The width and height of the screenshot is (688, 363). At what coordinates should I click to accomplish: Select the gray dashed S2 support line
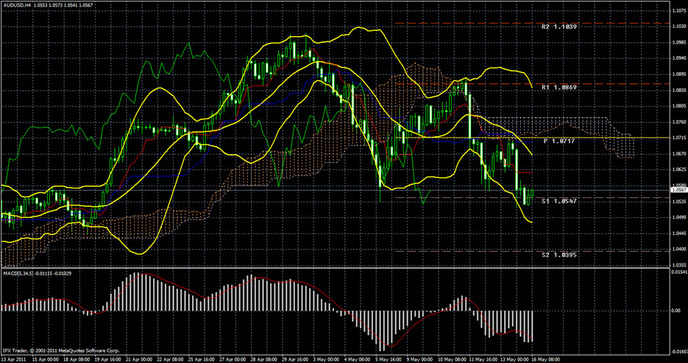pos(532,252)
